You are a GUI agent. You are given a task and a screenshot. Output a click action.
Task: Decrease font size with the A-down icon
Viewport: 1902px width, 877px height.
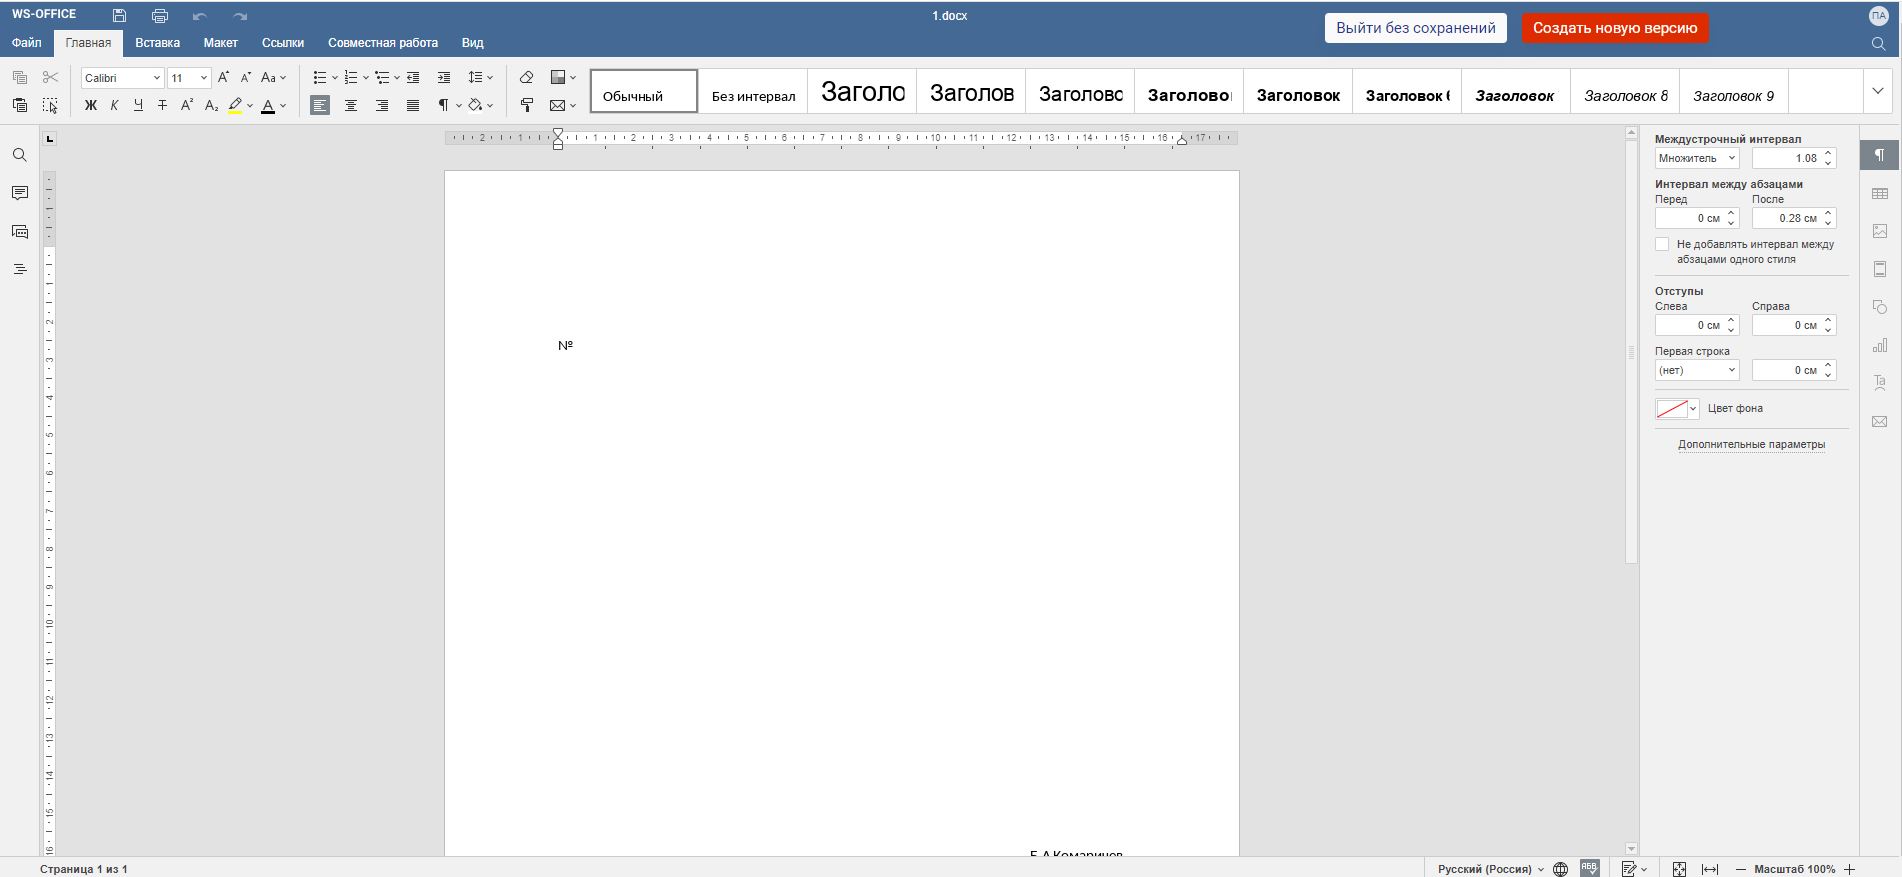click(246, 77)
